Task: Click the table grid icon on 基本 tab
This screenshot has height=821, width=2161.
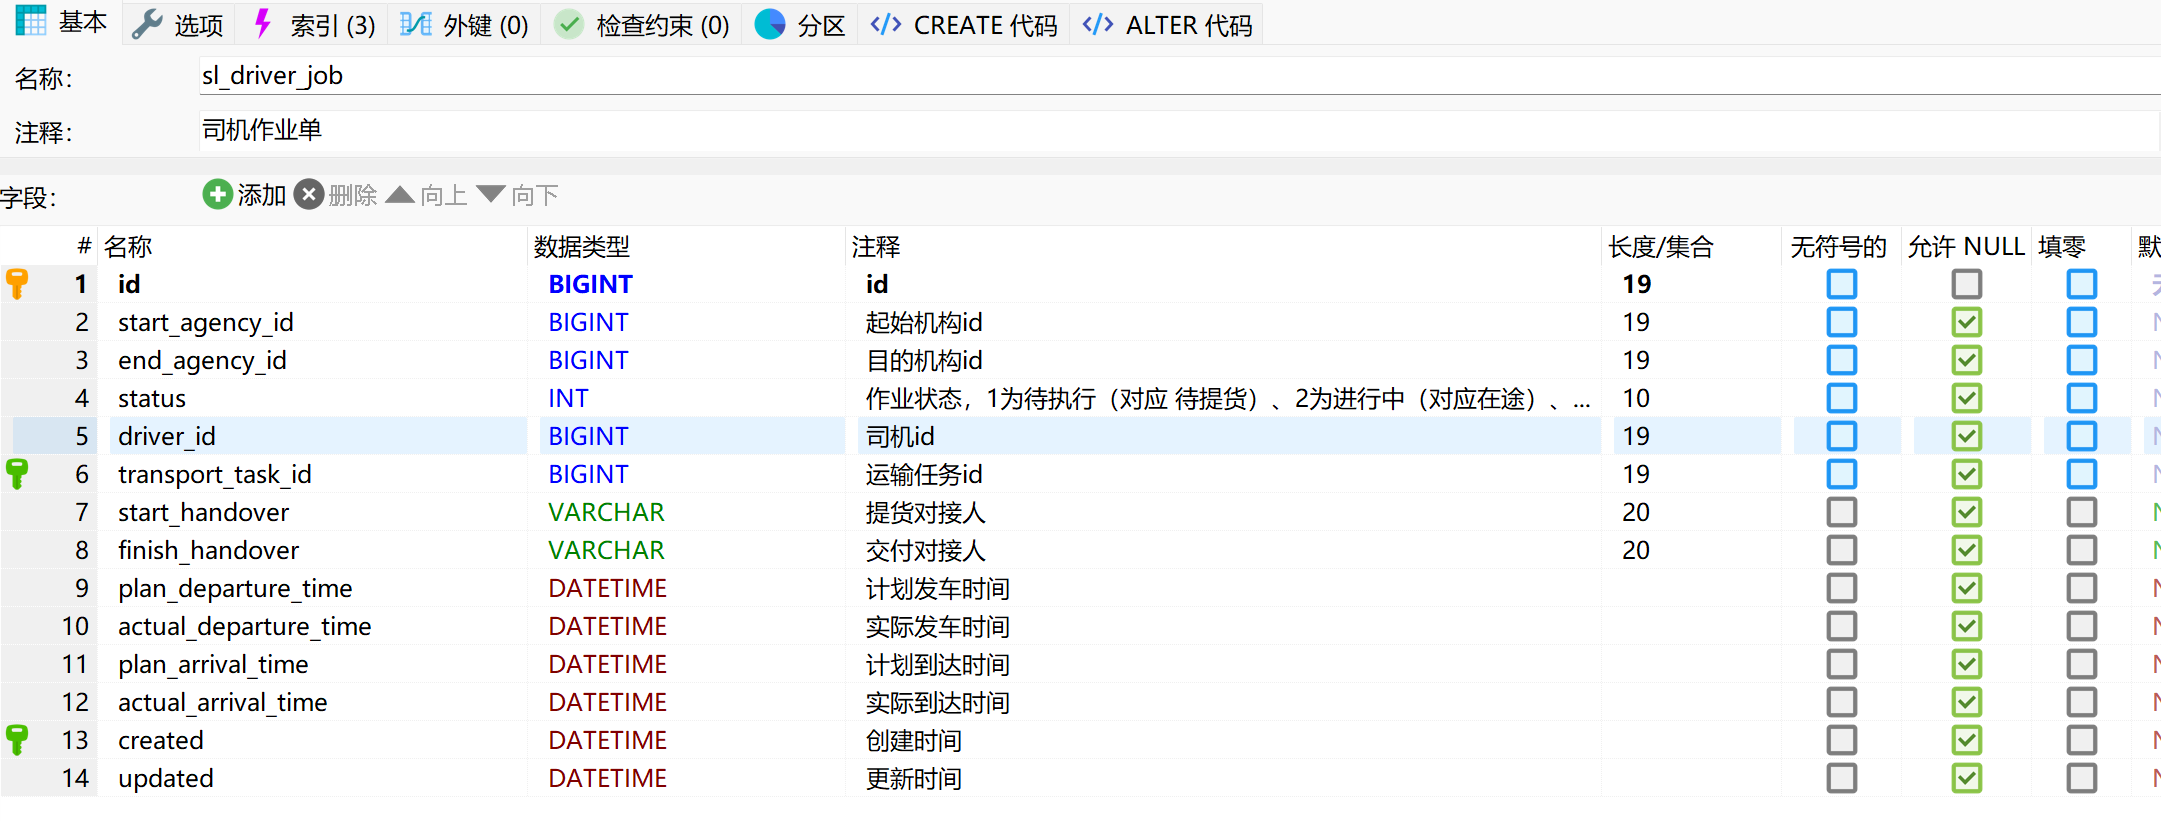Action: point(31,21)
